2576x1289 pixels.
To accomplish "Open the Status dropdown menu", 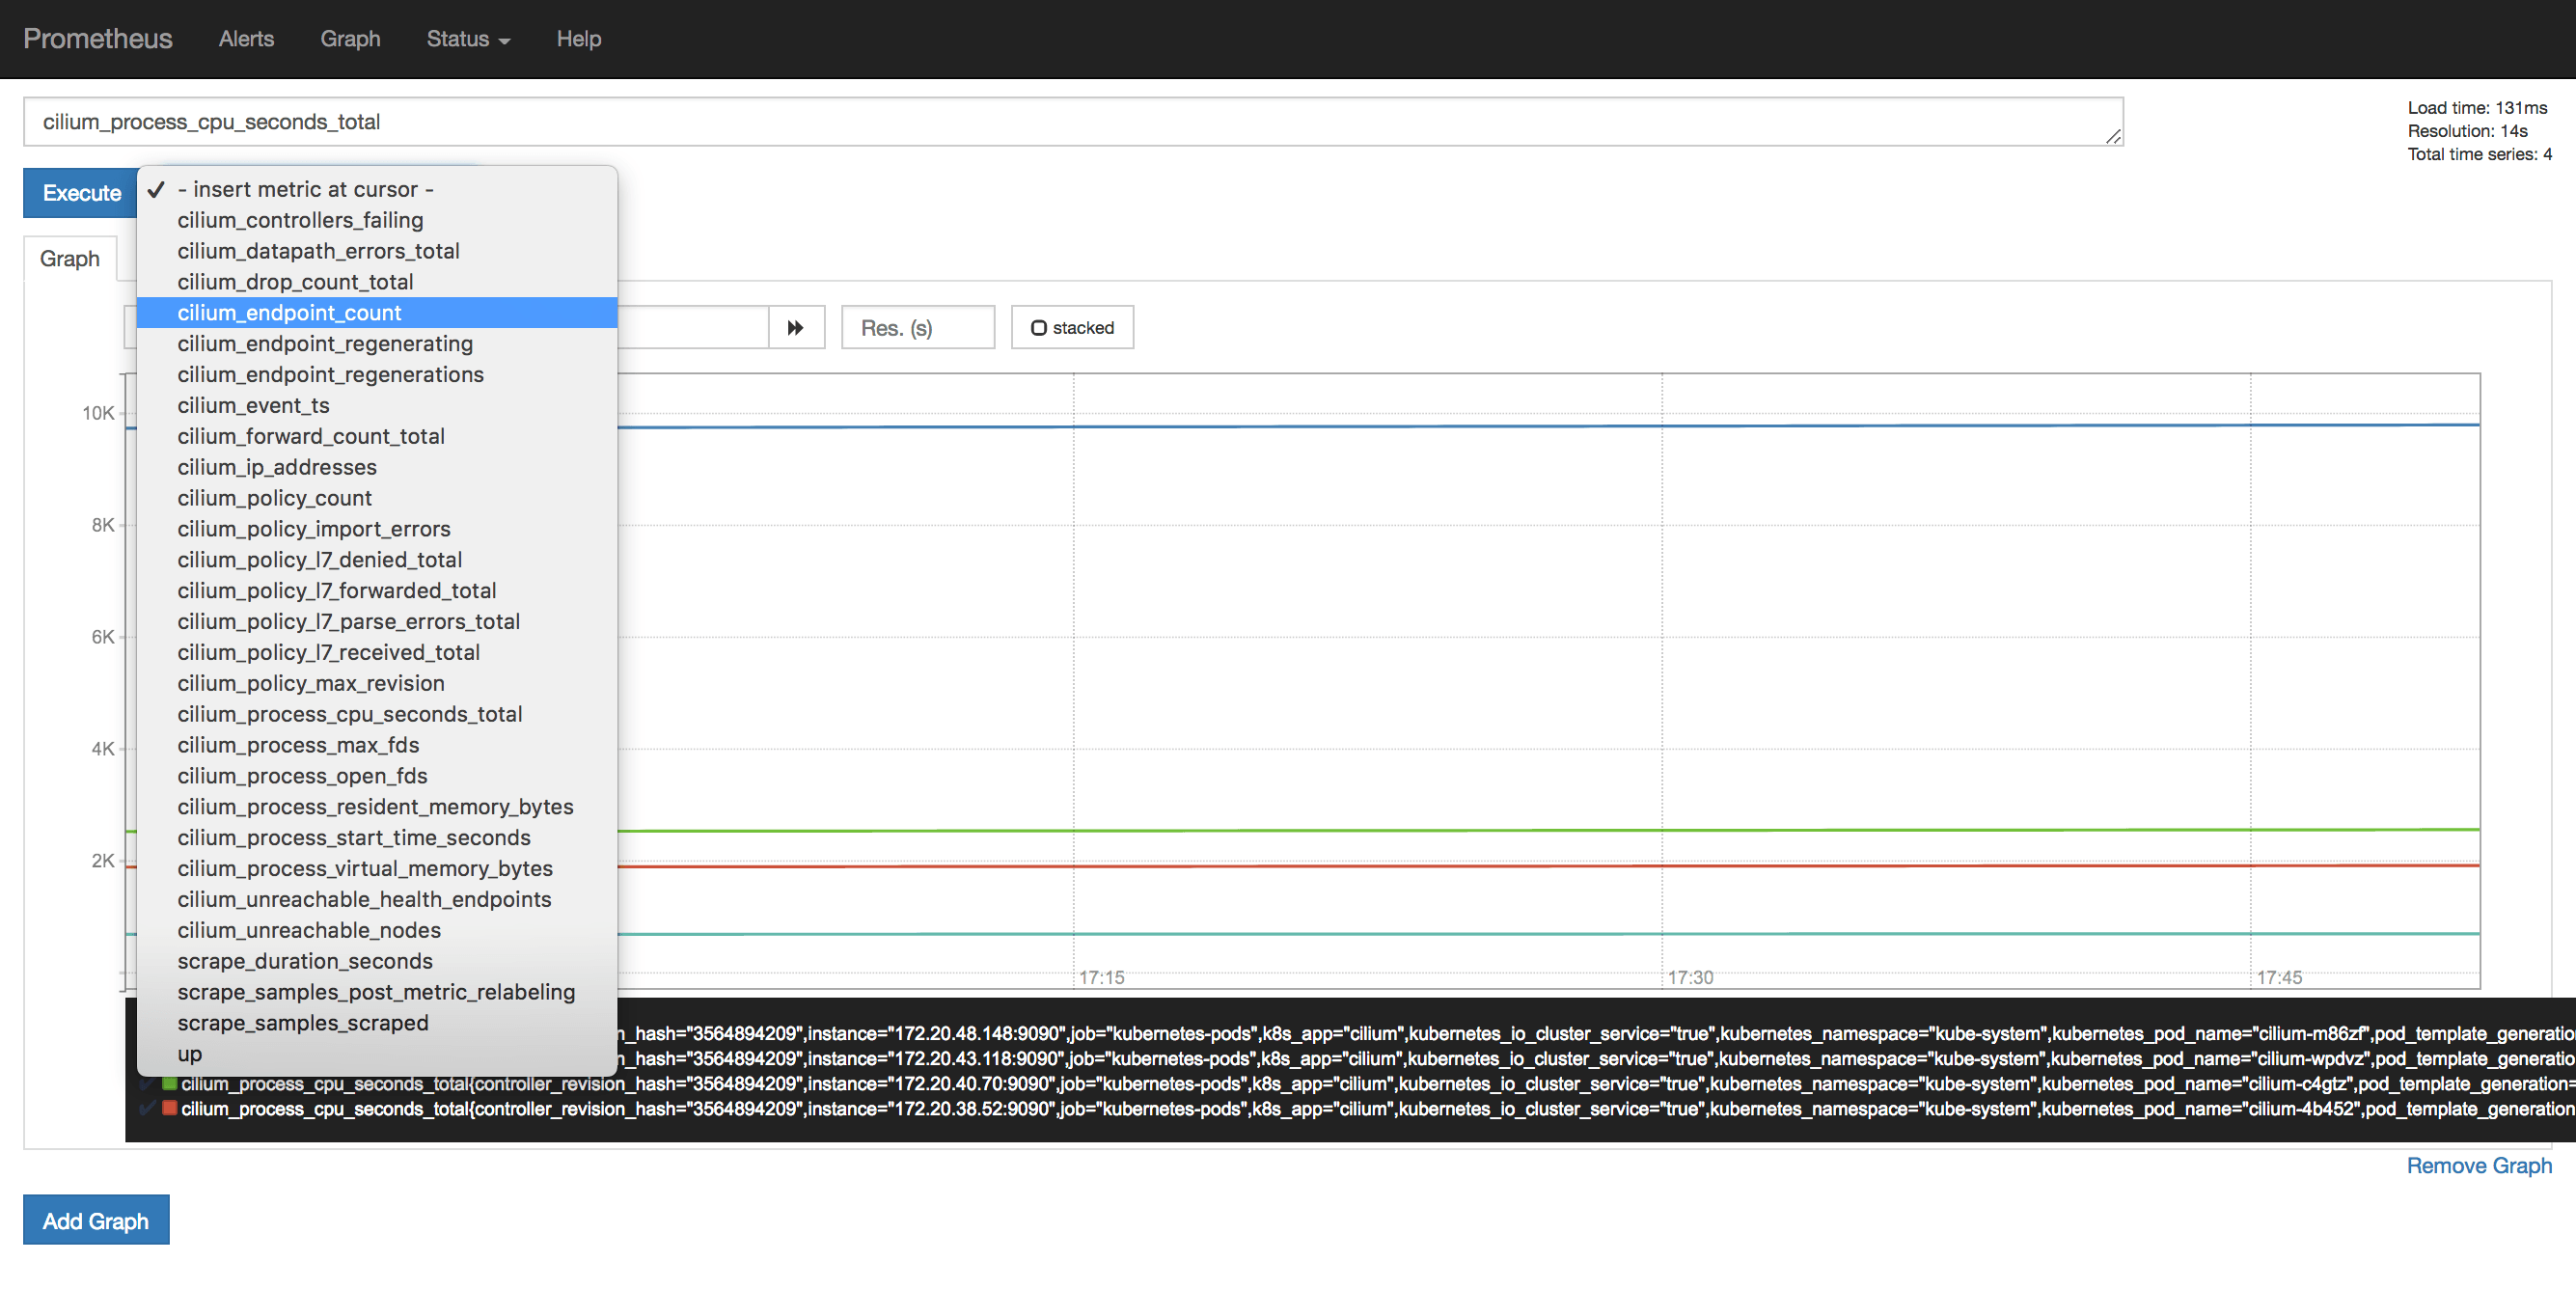I will (x=468, y=39).
